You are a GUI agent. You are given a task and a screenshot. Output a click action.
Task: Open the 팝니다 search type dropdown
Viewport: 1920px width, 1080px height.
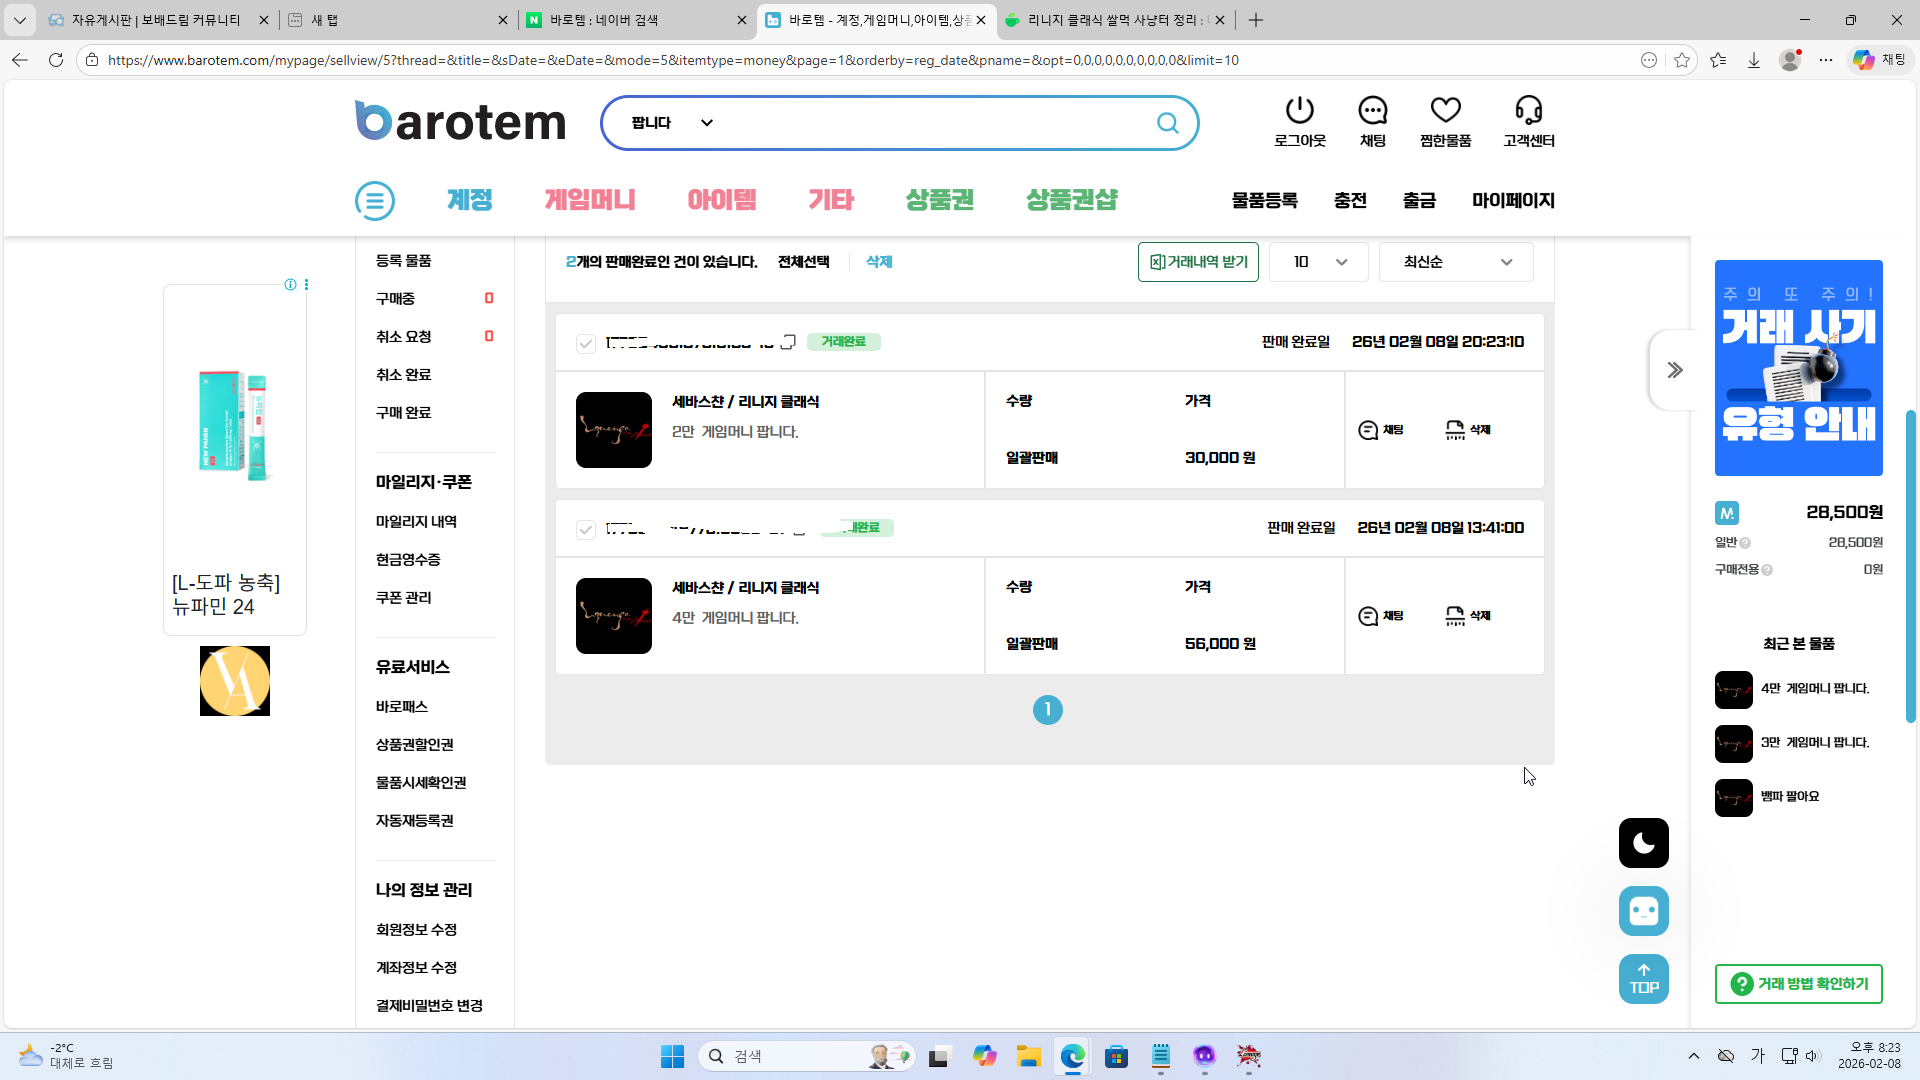[672, 123]
